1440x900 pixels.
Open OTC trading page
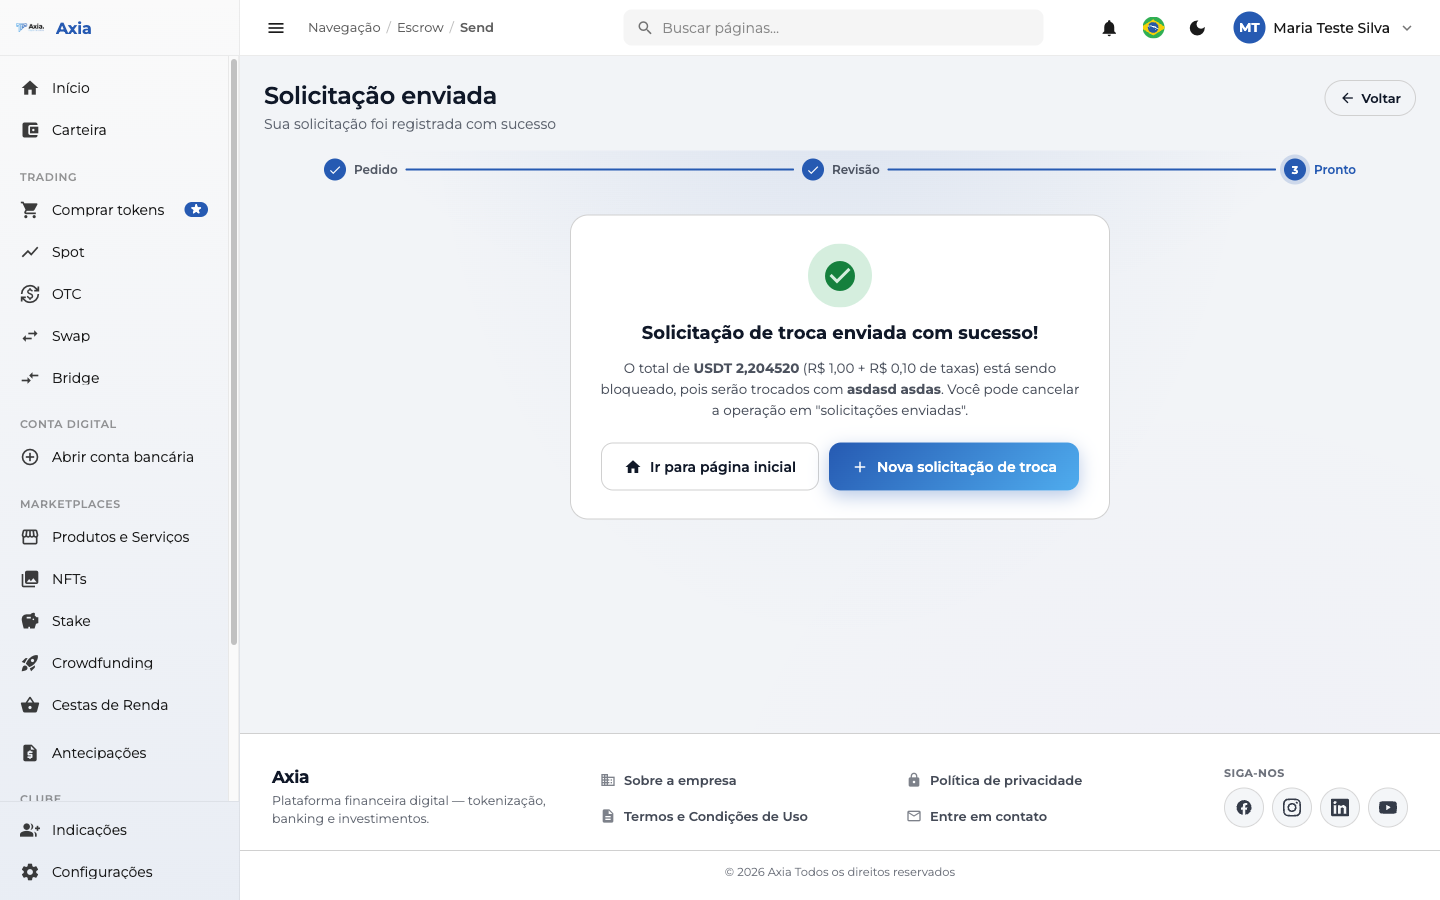click(114, 294)
